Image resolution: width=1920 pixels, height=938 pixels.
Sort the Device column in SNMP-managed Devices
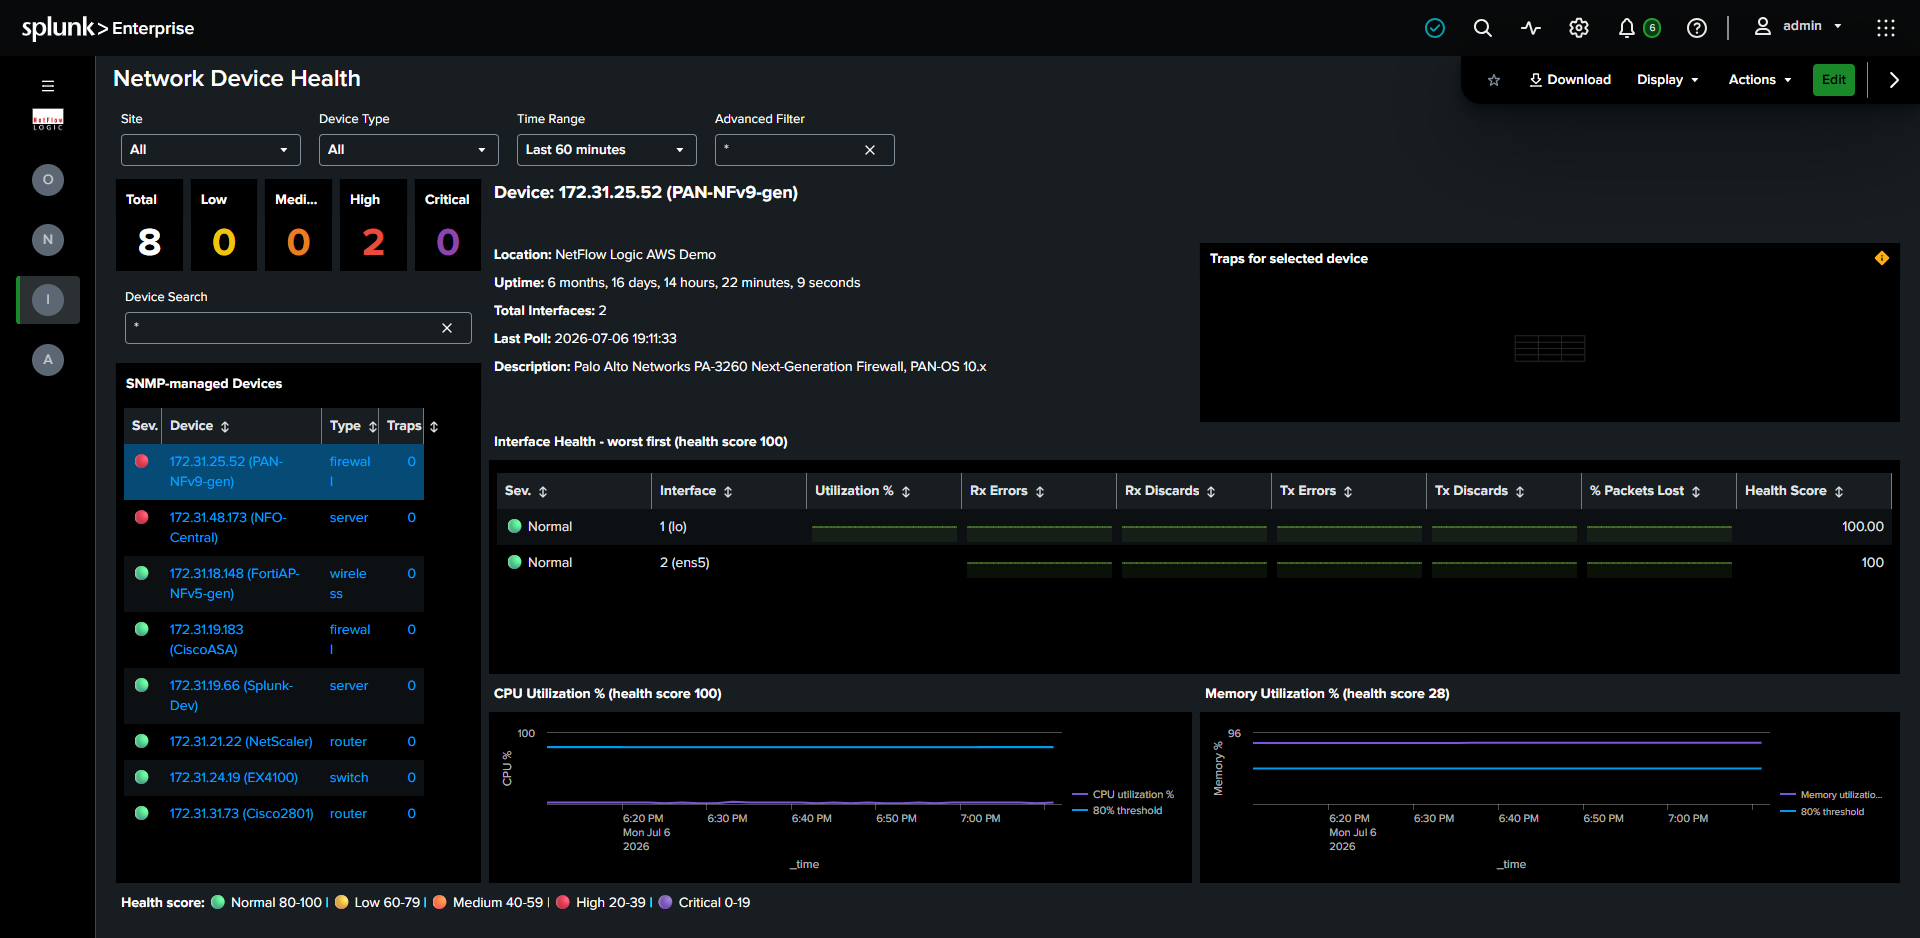click(x=225, y=427)
